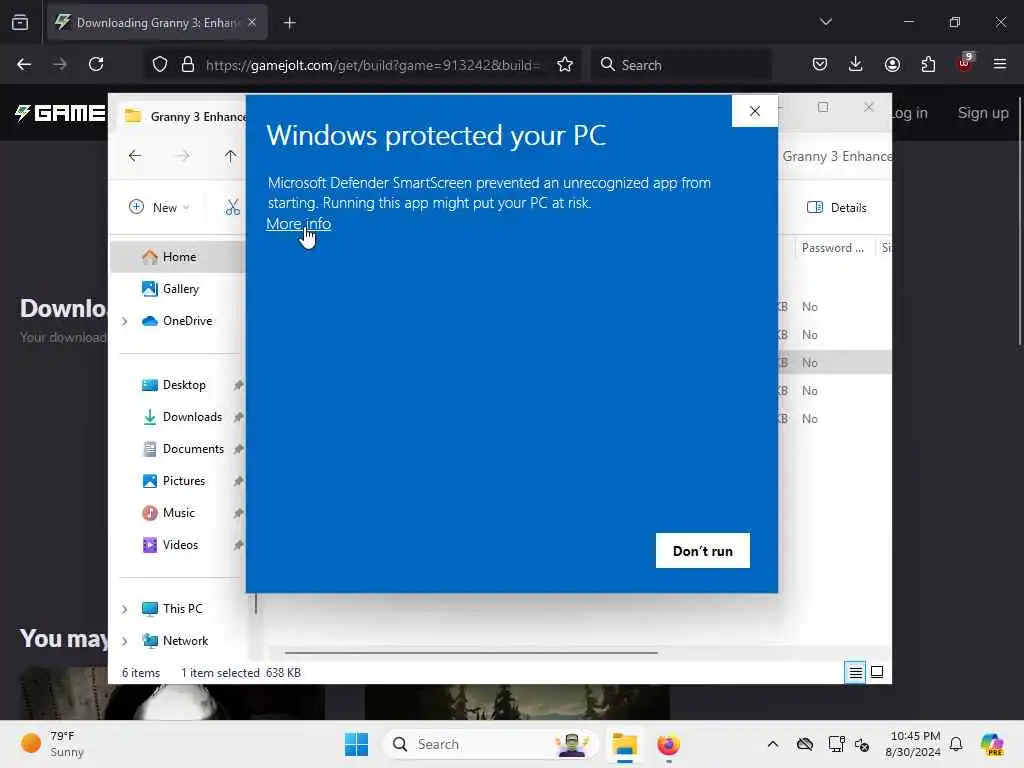Open Videos quick access folder
This screenshot has width=1024, height=768.
click(x=180, y=545)
